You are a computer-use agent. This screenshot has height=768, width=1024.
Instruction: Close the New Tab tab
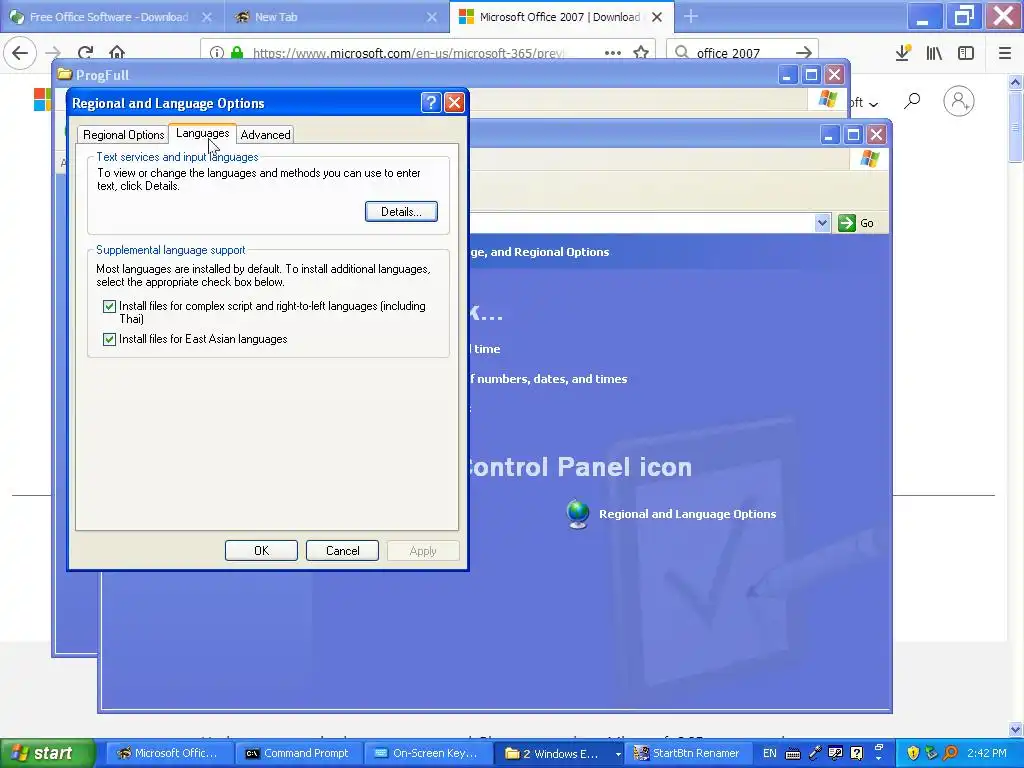coord(432,17)
